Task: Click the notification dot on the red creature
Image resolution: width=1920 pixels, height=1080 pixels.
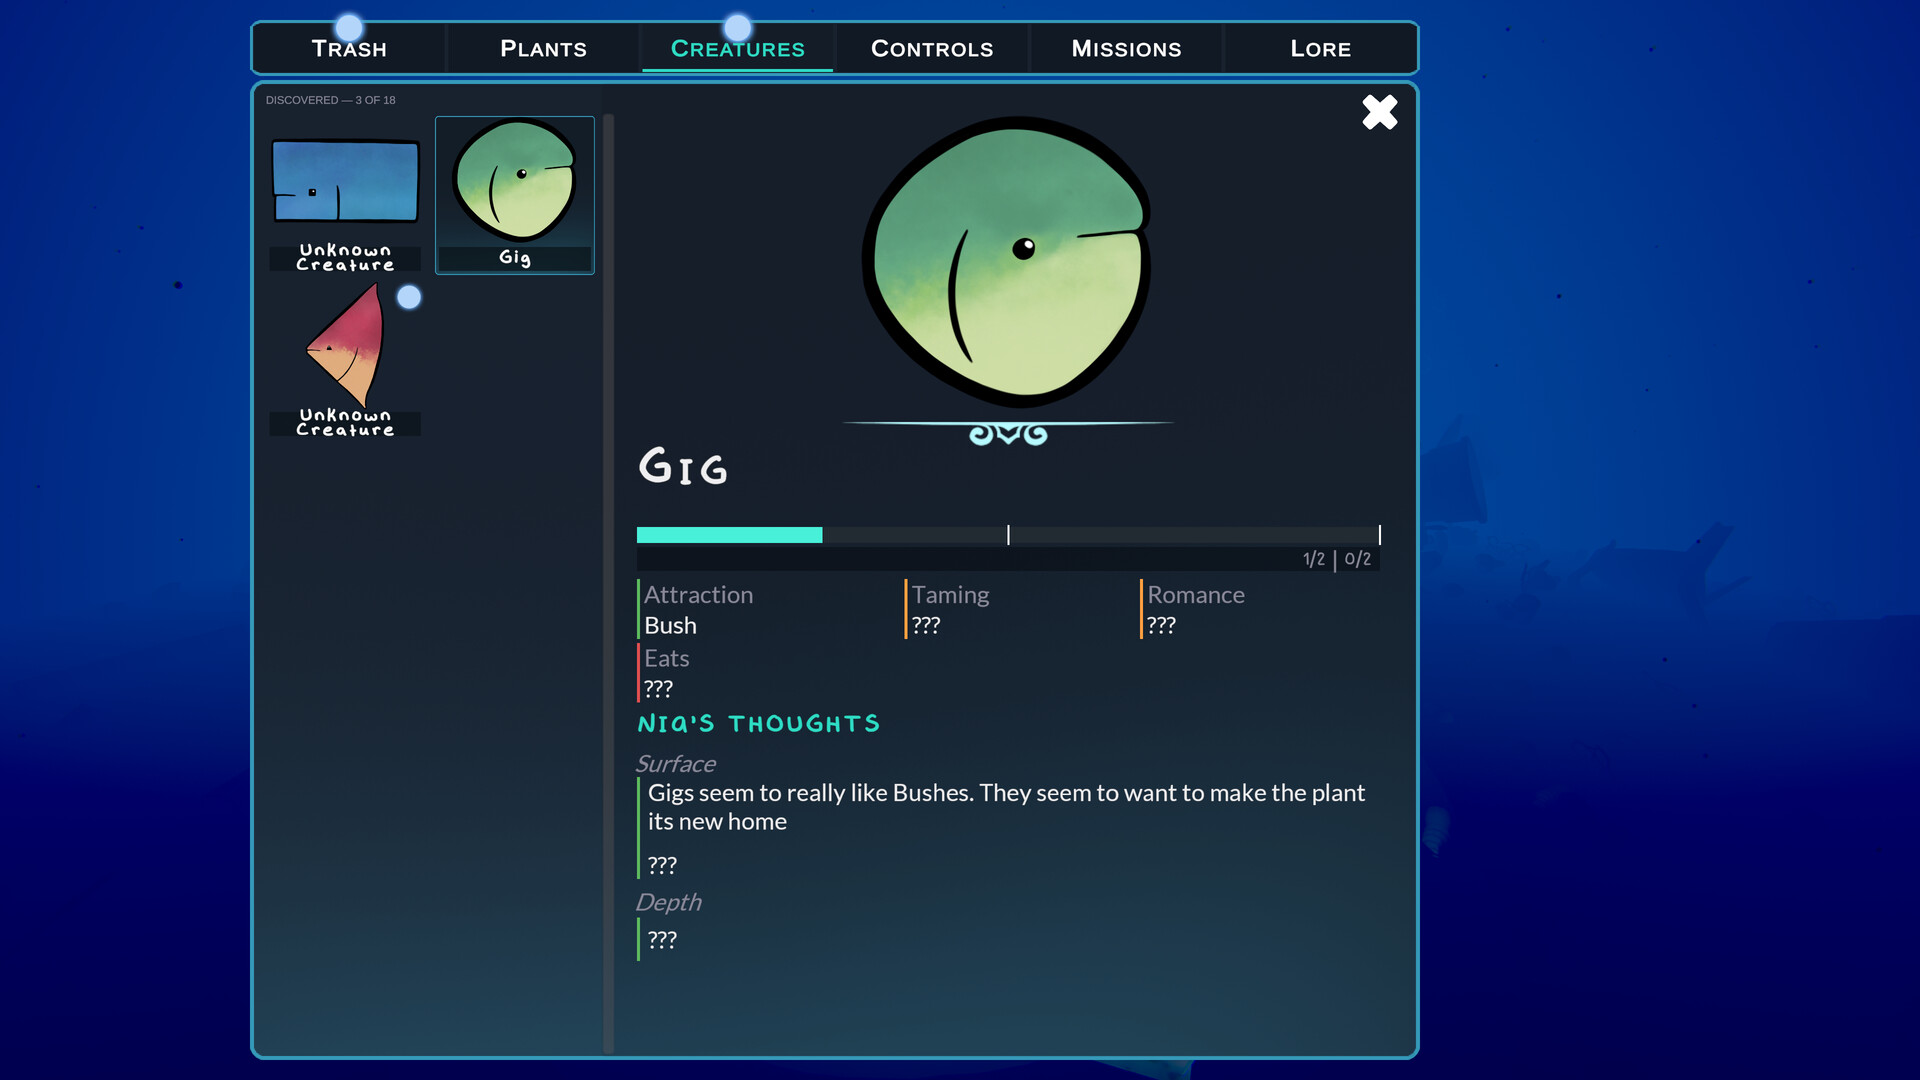Action: pos(409,297)
